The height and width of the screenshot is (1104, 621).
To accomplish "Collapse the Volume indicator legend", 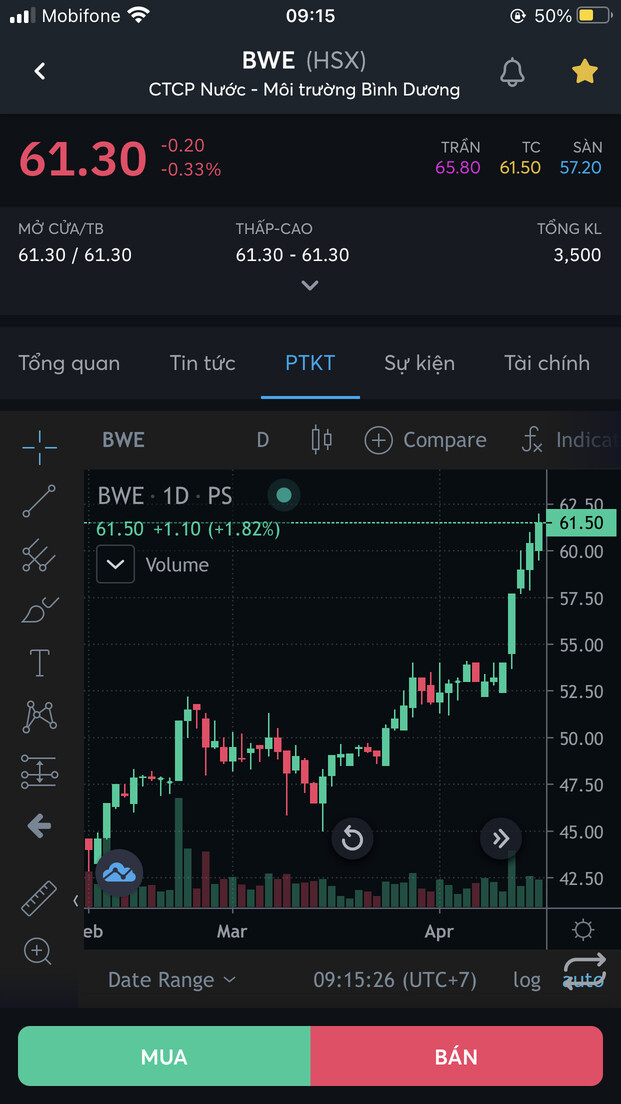I will click(x=115, y=565).
